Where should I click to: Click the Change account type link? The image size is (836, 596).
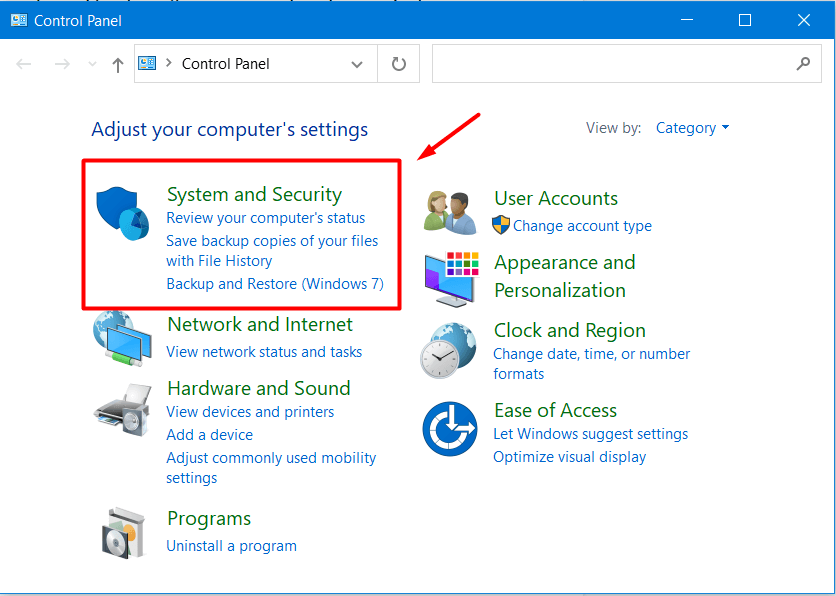tap(582, 226)
